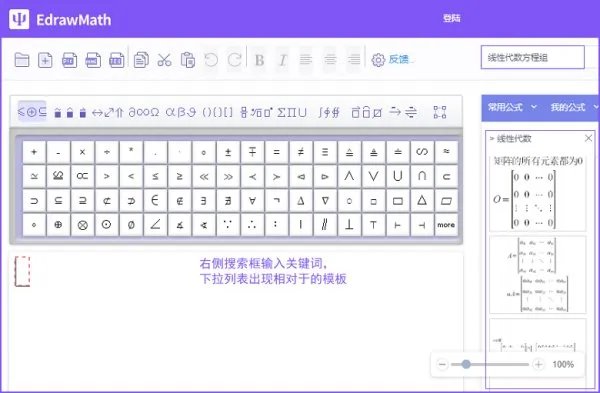Insert the identical-to (≡) symbol
Viewport: 600px width, 393px height.
tap(325, 152)
